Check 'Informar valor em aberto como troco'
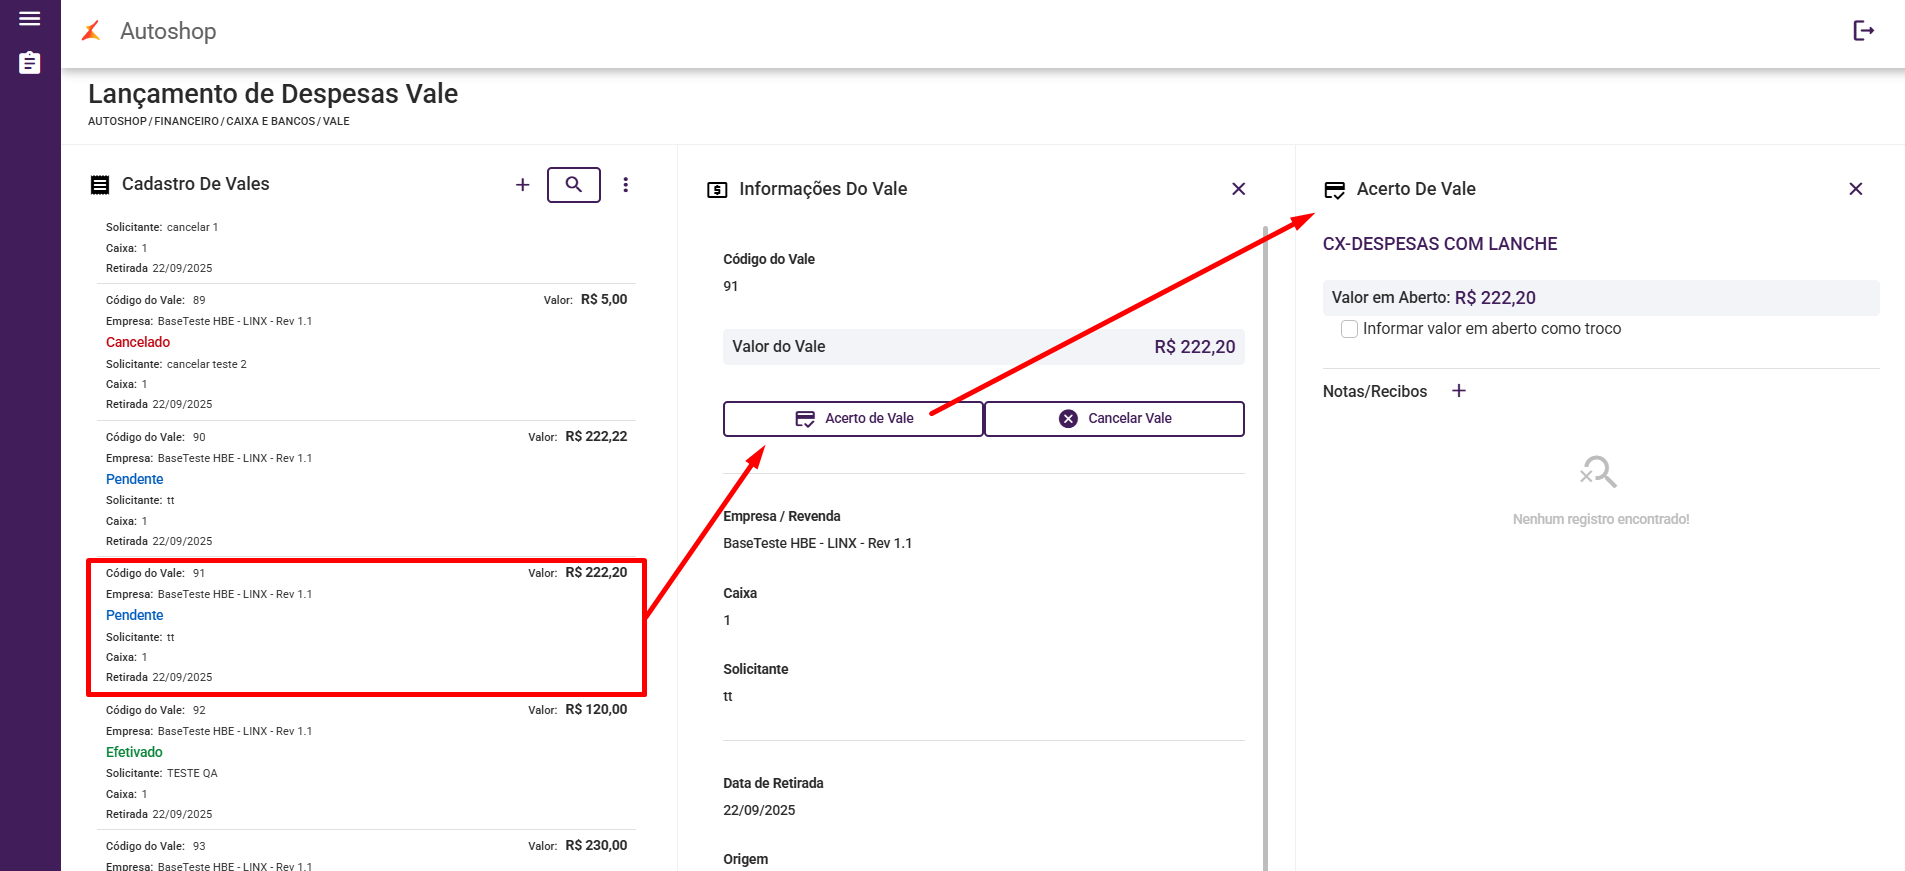This screenshot has height=871, width=1905. click(1349, 329)
